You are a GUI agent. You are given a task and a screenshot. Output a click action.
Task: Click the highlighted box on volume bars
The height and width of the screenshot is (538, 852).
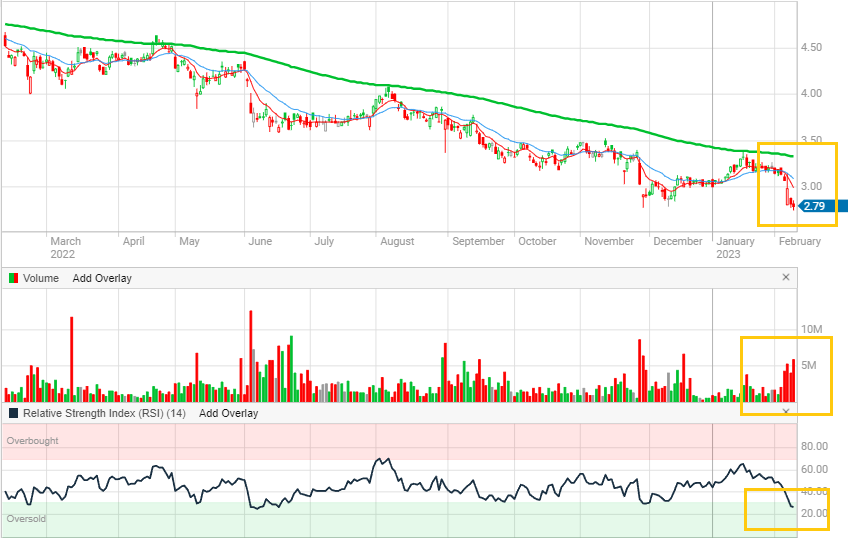coord(785,375)
